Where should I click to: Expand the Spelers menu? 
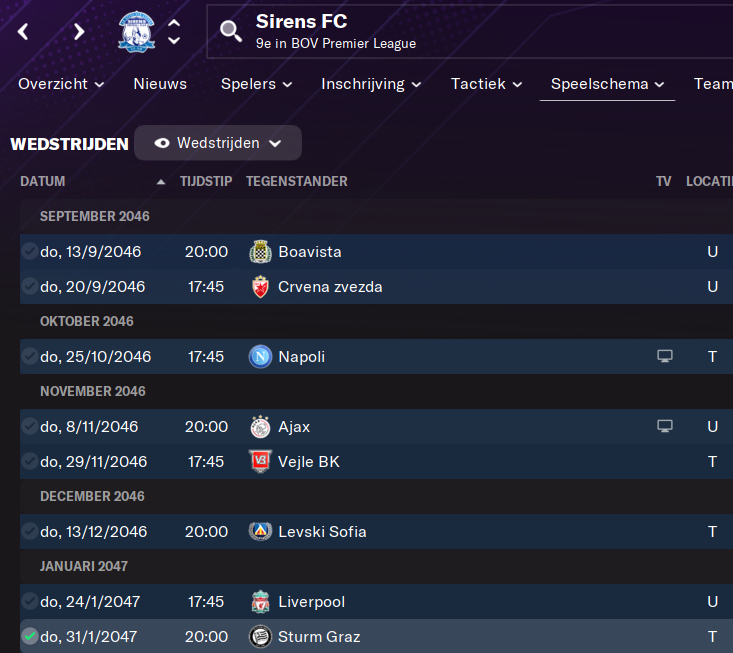[x=256, y=84]
